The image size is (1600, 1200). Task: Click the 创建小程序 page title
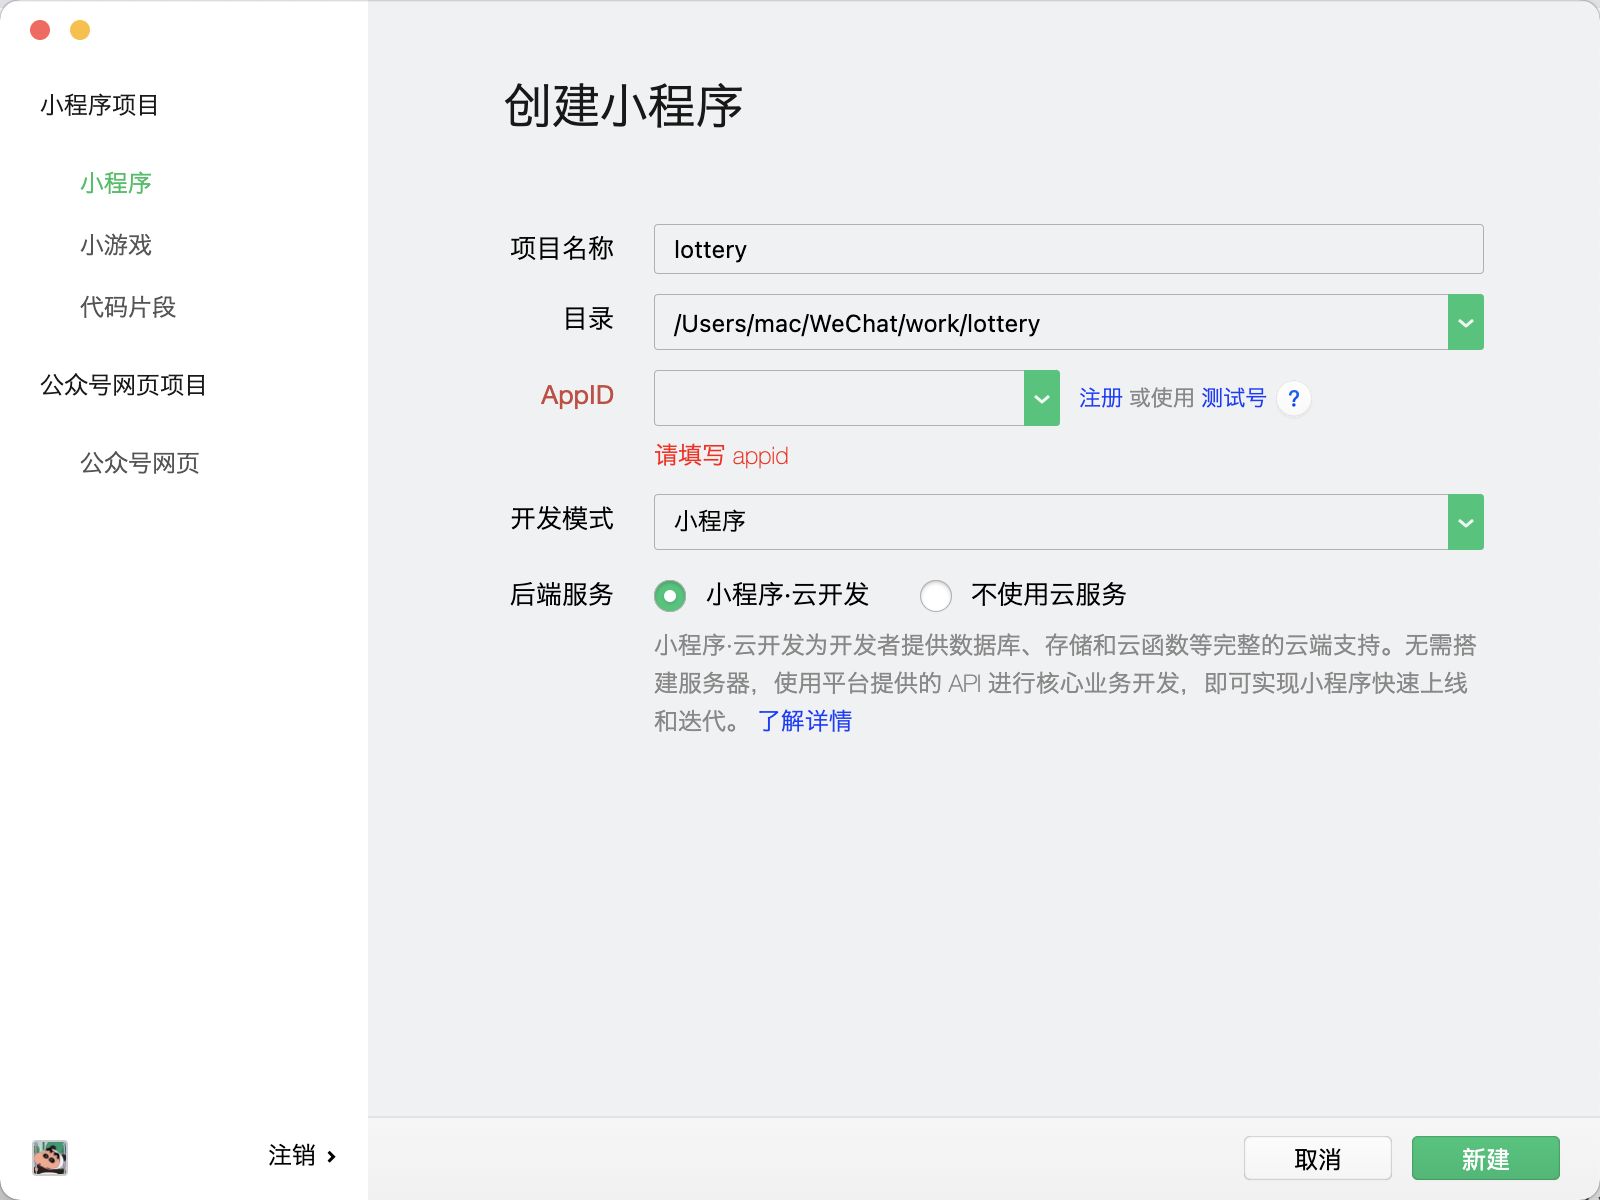624,106
